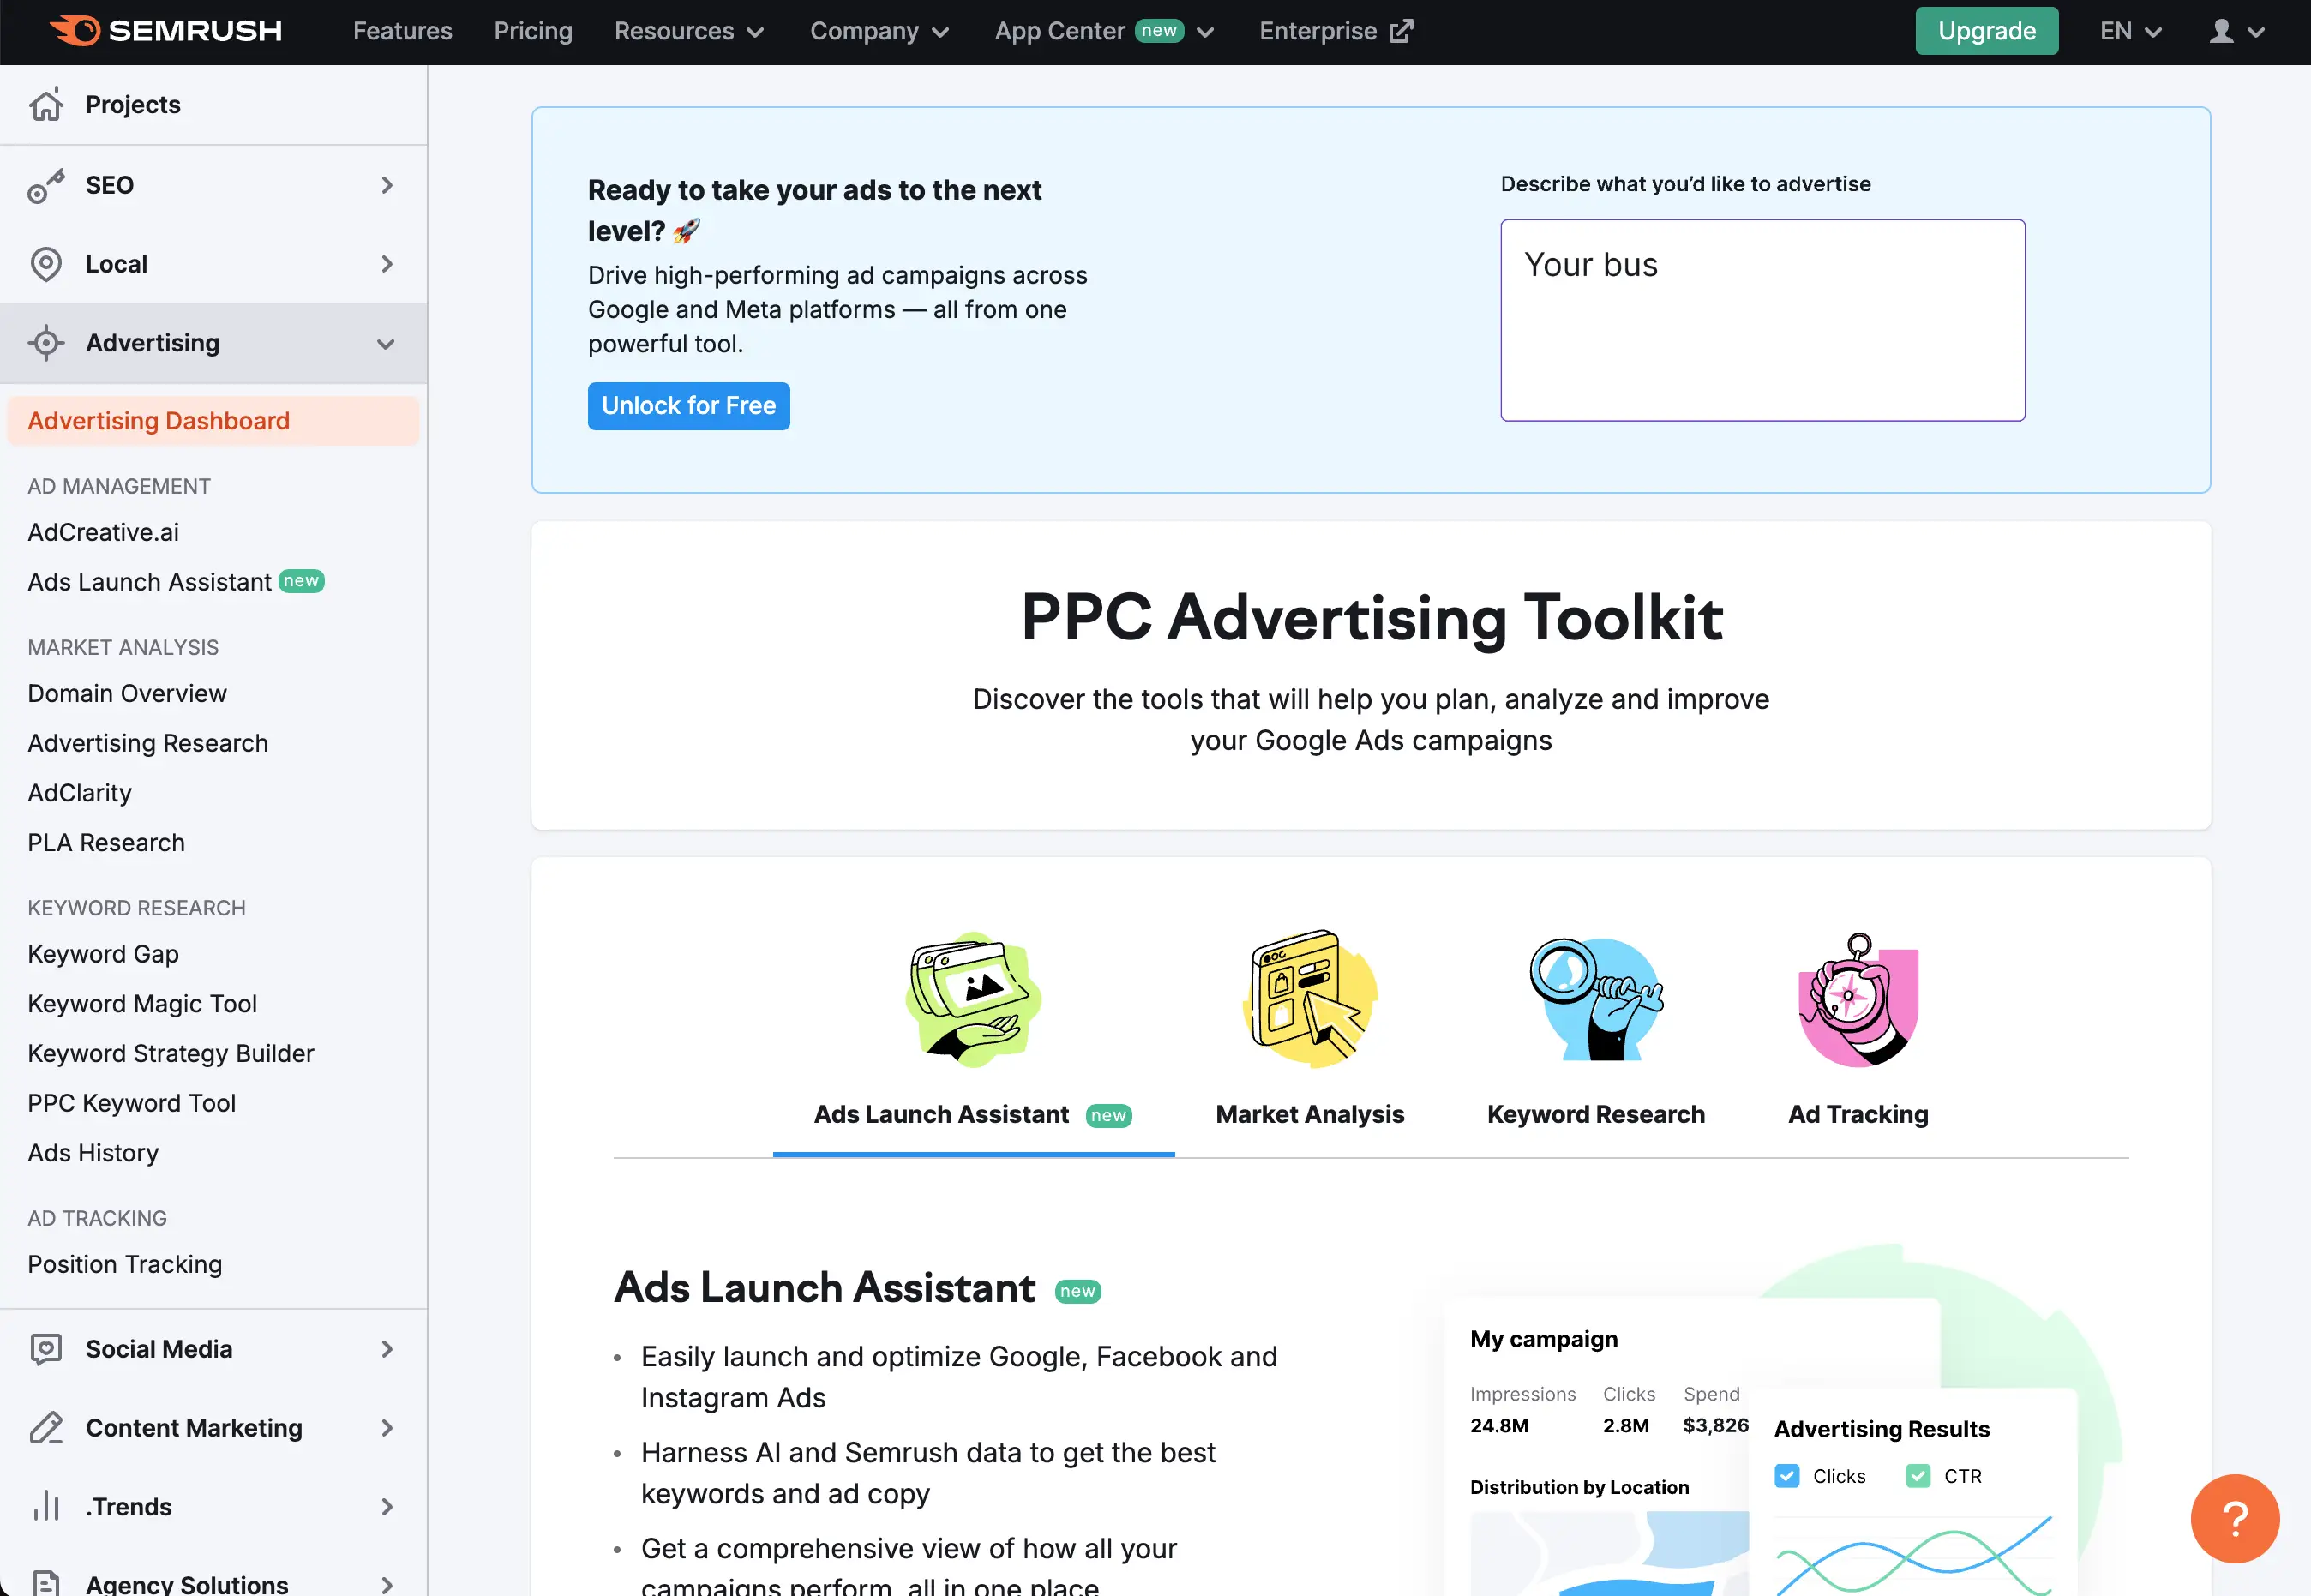The image size is (2311, 1596).
Task: Open Position Tracking in sidebar
Action: (125, 1264)
